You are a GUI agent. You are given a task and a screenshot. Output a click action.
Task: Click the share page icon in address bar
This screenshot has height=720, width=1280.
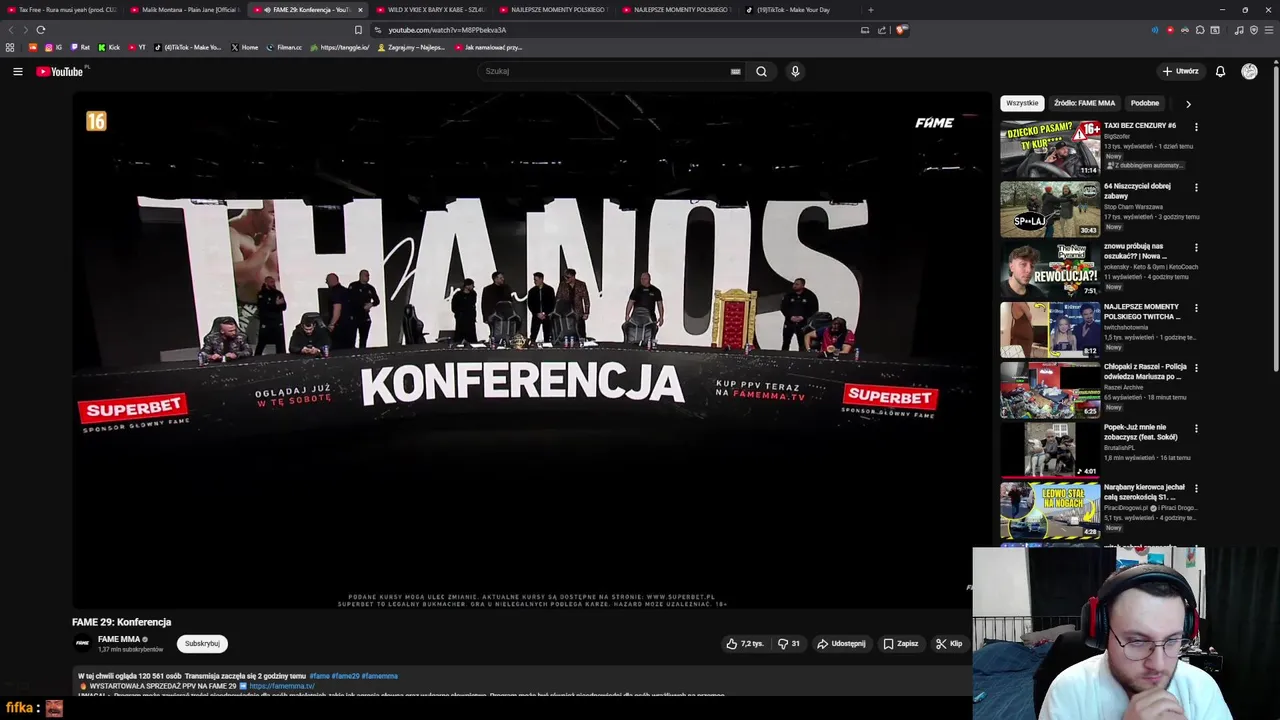tap(881, 30)
